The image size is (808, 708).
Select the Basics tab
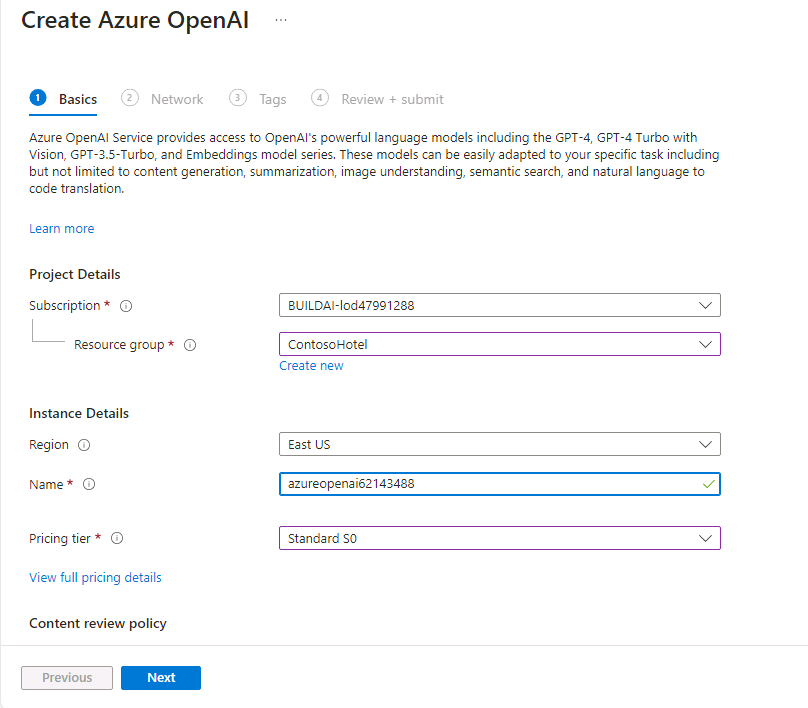(x=63, y=99)
